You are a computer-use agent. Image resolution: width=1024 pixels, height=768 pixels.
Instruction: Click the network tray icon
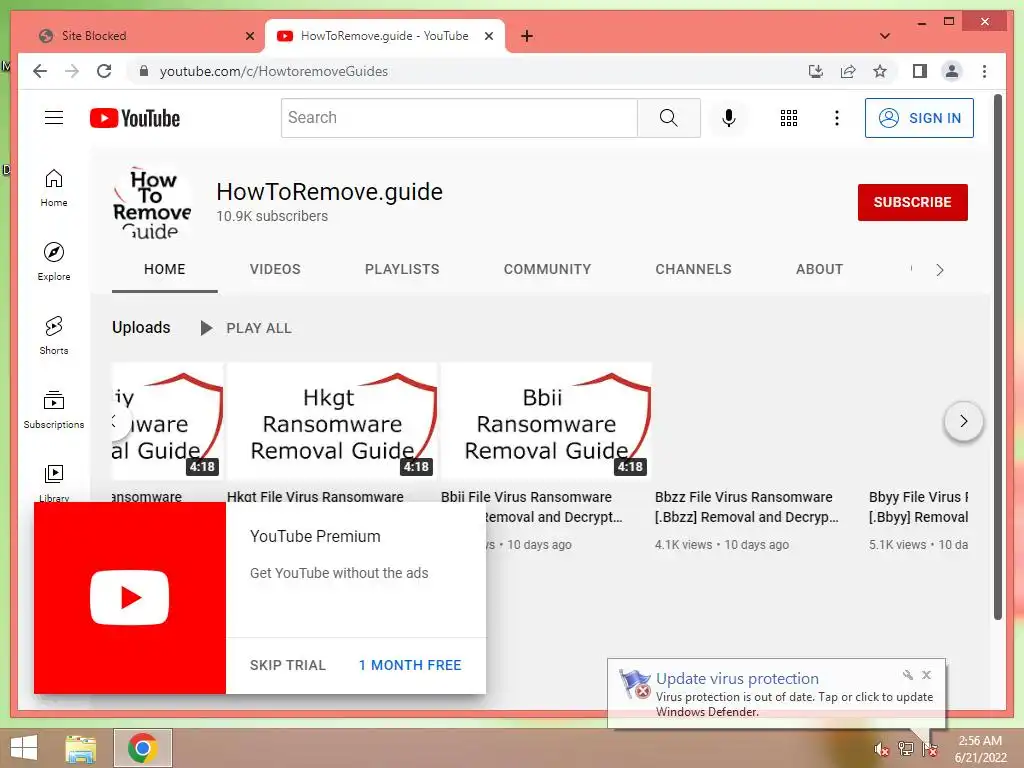click(x=906, y=749)
